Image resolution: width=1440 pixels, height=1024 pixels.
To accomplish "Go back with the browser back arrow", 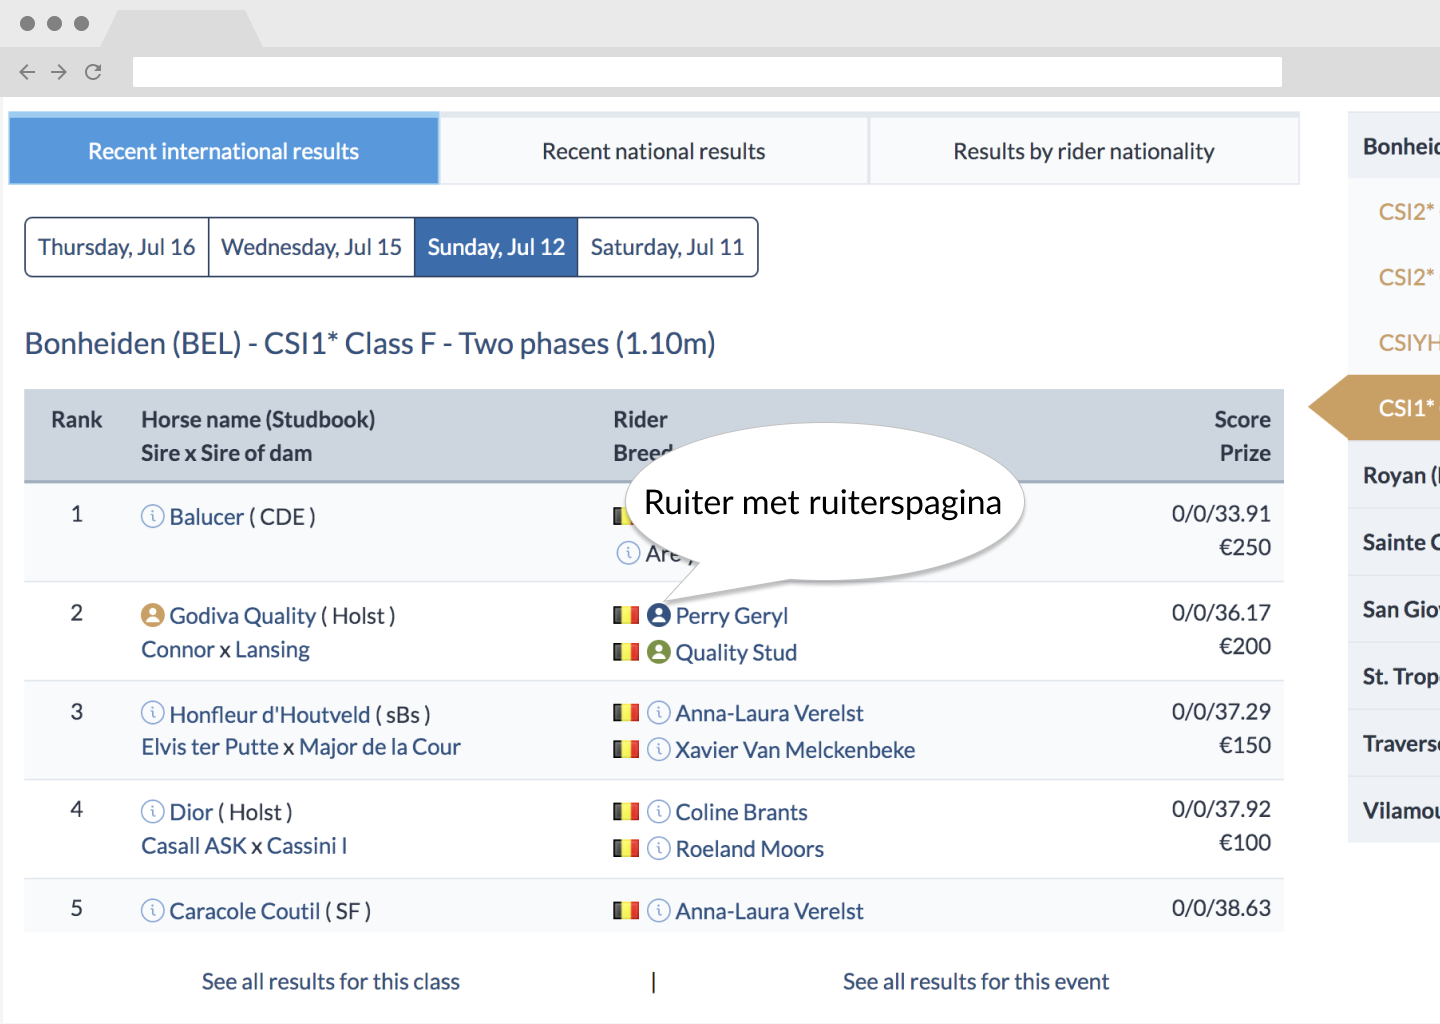I will [27, 72].
